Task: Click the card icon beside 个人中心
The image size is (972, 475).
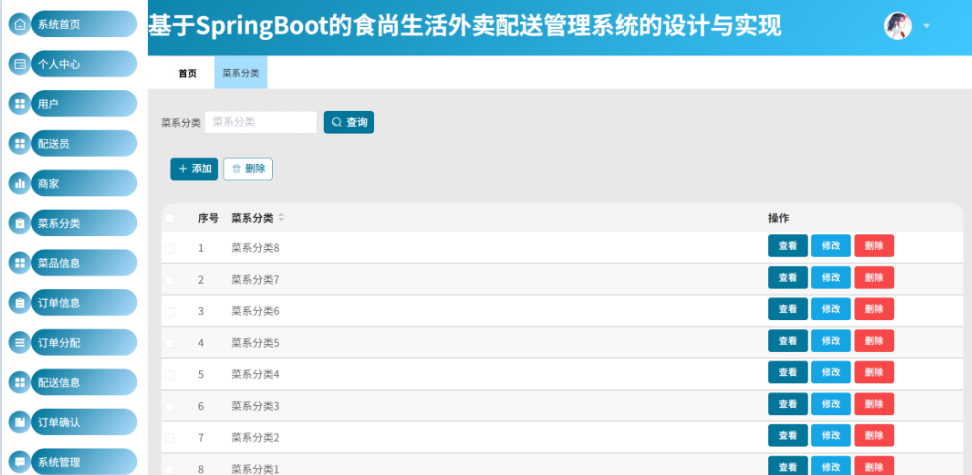Action: tap(20, 64)
